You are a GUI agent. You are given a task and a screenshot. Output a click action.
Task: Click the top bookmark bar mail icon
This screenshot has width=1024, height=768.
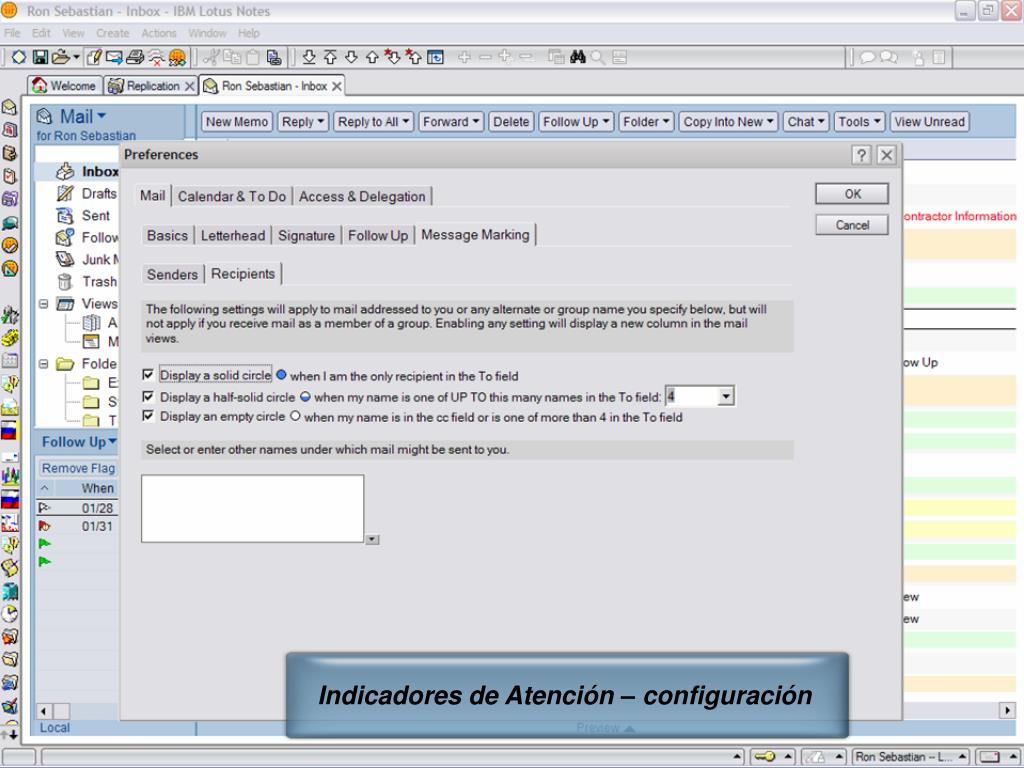(x=10, y=107)
